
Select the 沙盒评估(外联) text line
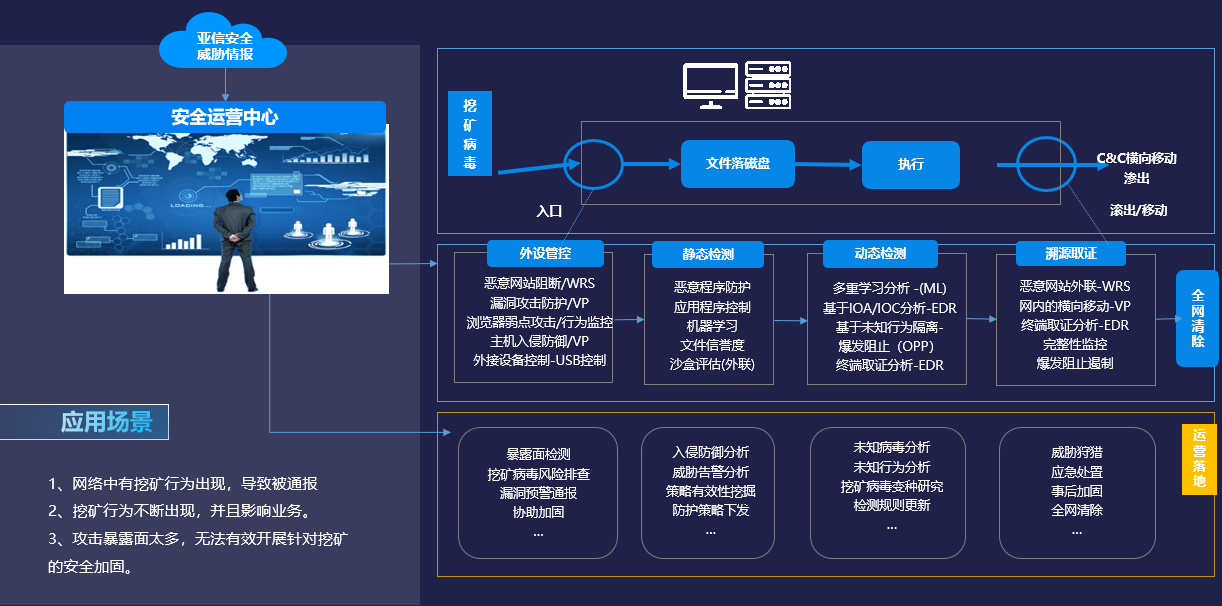(x=712, y=364)
